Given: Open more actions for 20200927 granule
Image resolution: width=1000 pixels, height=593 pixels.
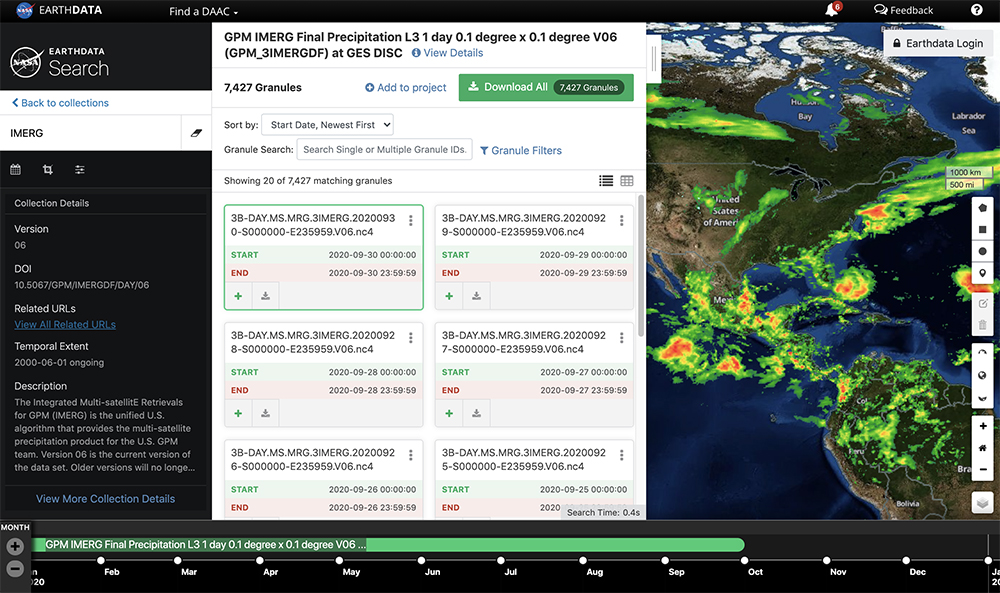Looking at the screenshot, I should [621, 338].
